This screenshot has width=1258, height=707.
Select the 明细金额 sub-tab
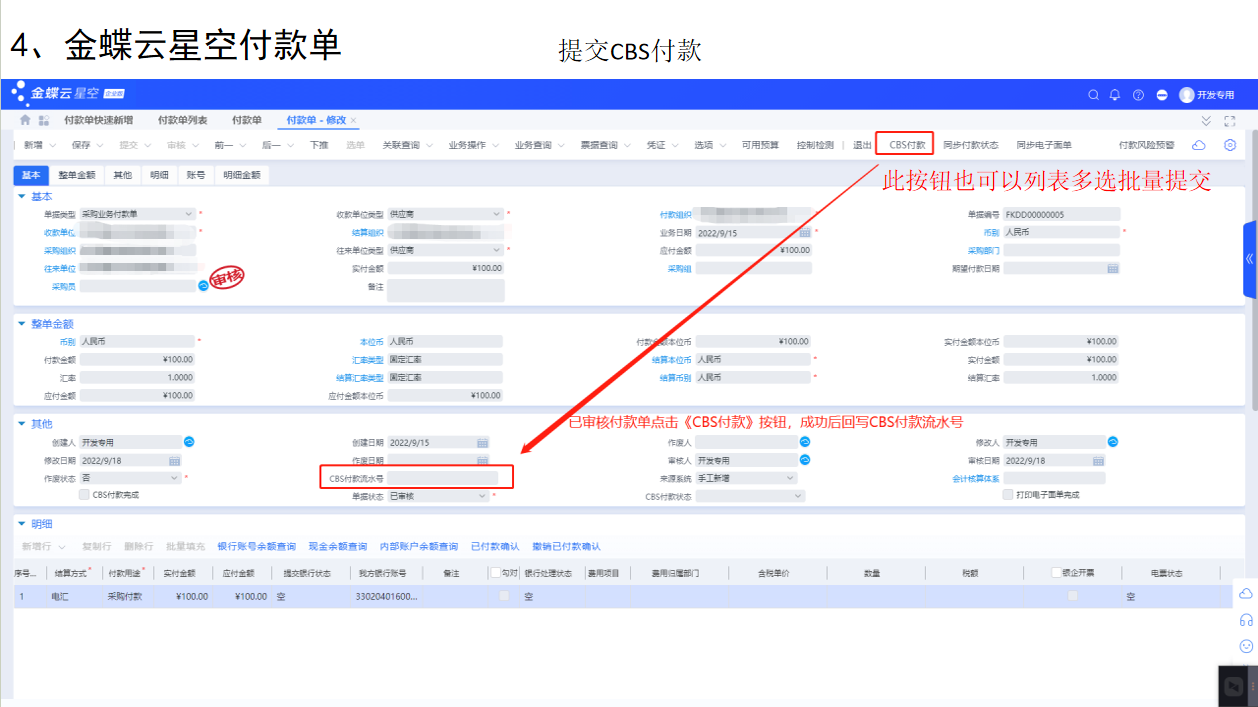point(241,175)
